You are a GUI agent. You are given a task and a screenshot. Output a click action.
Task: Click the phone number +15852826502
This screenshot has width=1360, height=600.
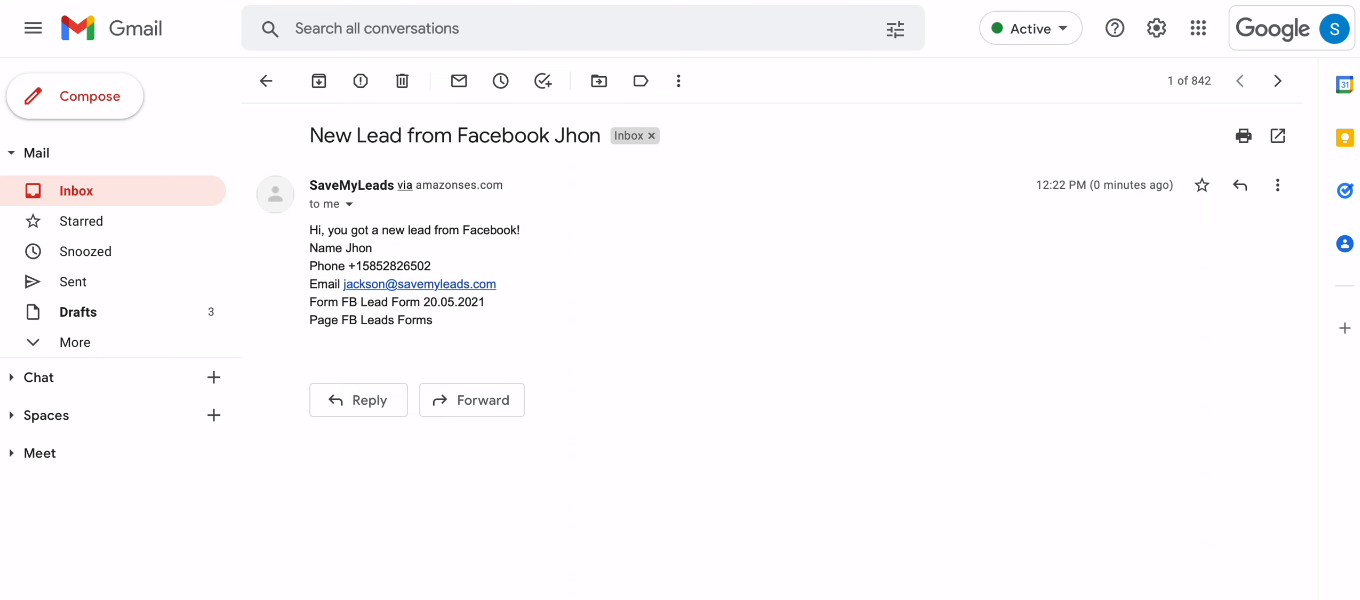point(389,266)
